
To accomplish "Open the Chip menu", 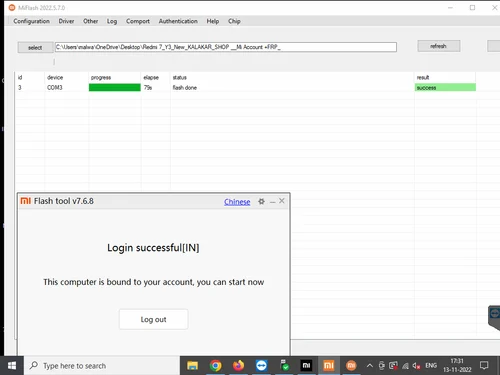I will pyautogui.click(x=234, y=21).
